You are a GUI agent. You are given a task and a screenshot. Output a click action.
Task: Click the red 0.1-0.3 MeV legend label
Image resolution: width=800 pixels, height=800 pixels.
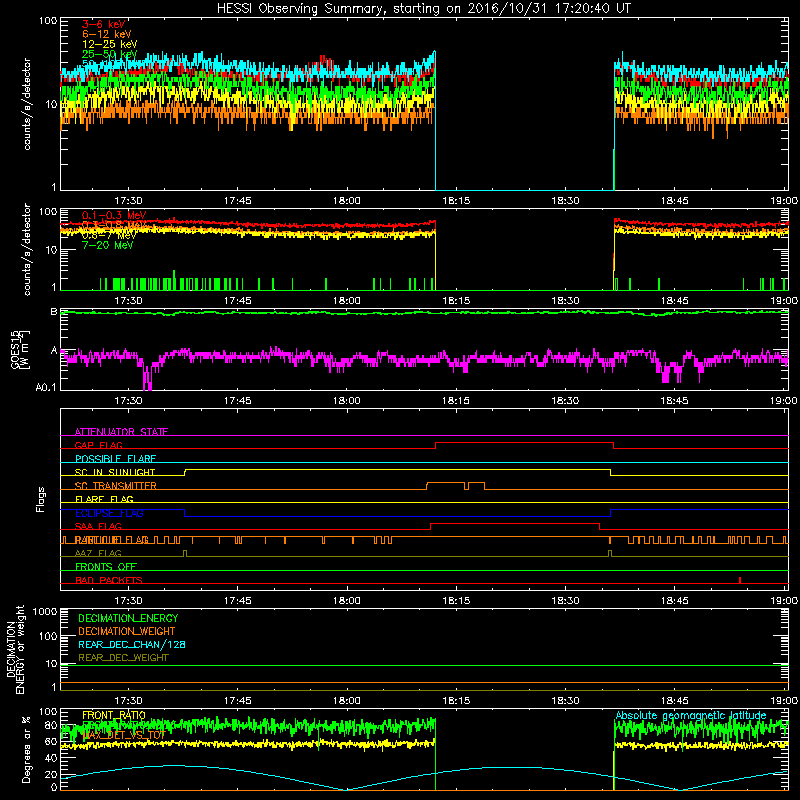113,215
